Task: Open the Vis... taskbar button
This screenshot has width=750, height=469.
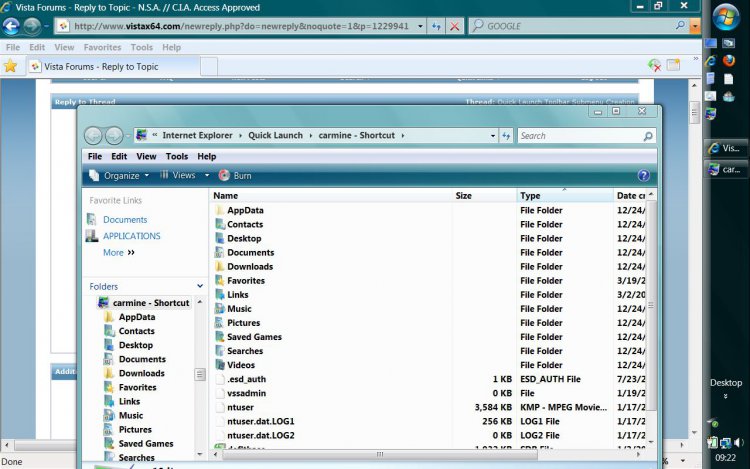Action: tap(726, 148)
